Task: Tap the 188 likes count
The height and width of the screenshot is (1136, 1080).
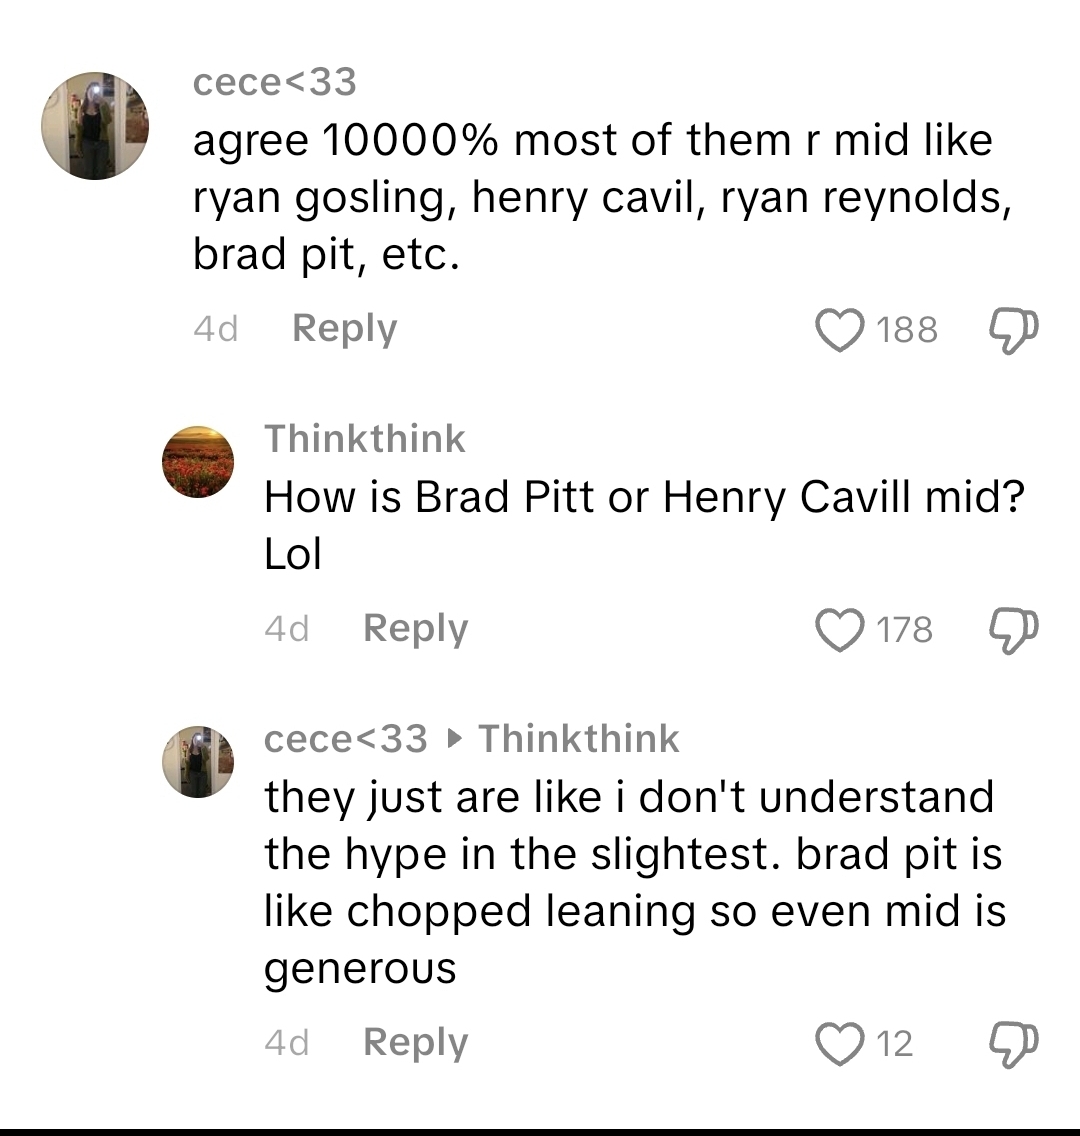Action: [x=907, y=330]
